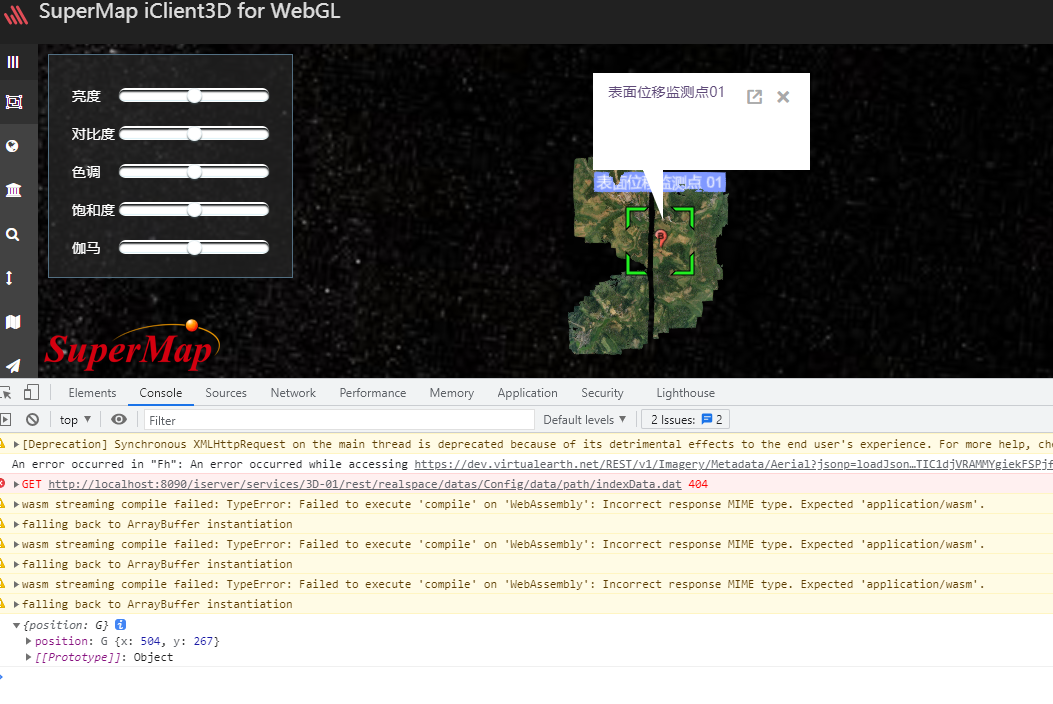Adjust the 对比度 contrast slider

point(194,134)
